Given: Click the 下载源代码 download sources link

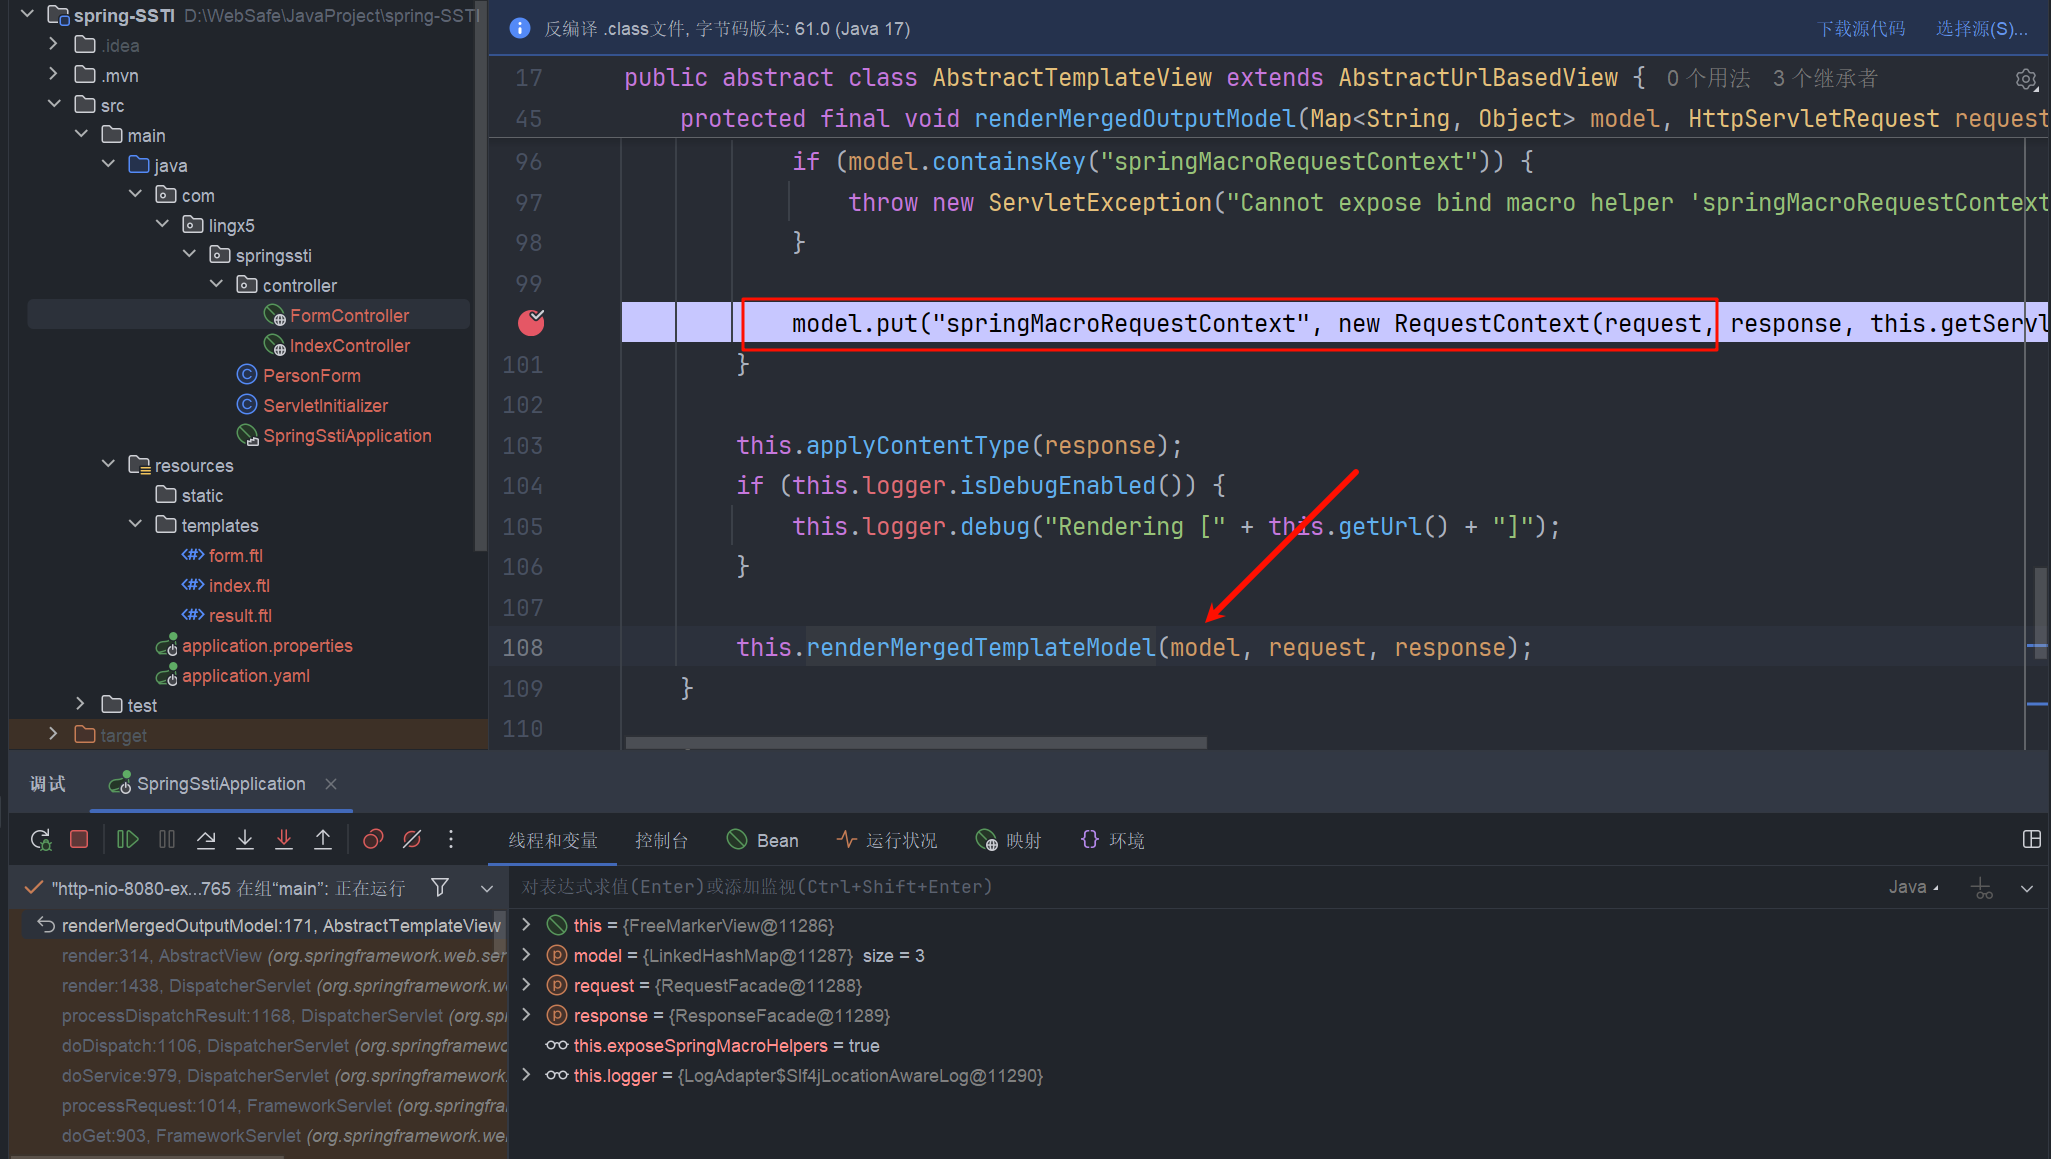Looking at the screenshot, I should coord(1861,28).
